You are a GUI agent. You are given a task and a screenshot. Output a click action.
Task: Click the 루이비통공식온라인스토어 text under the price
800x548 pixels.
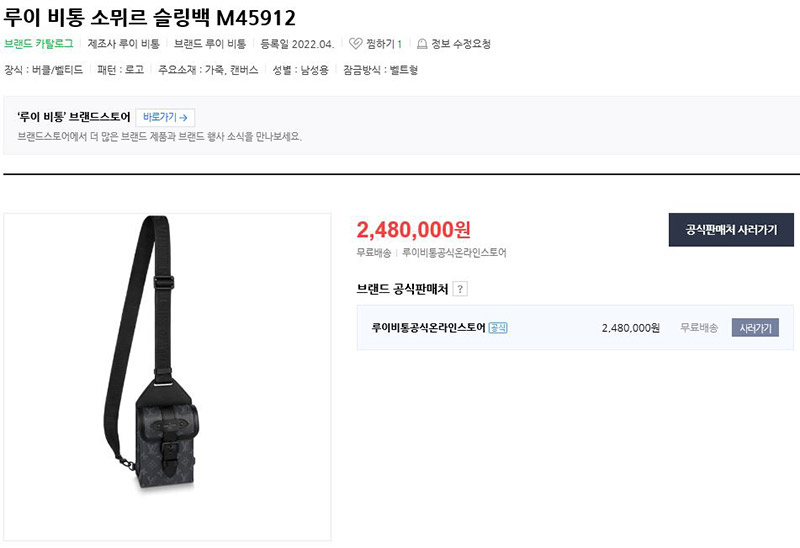454,253
